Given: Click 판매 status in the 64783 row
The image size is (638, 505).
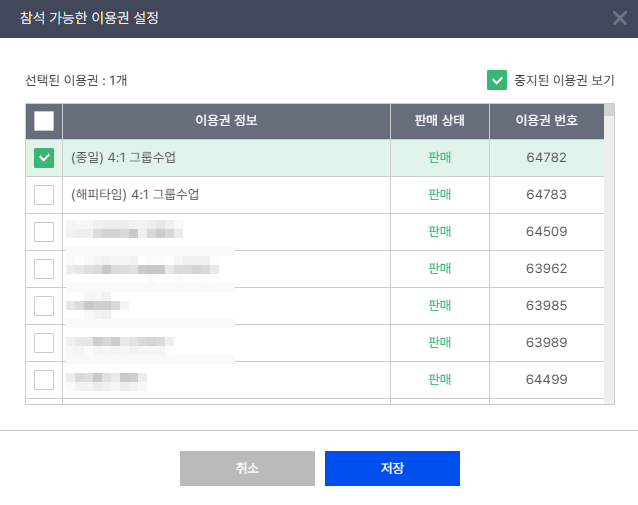Looking at the screenshot, I should click(440, 195).
